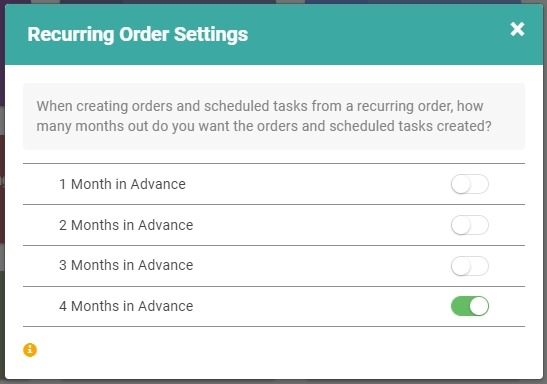Click the sentence starting 'When creating orders'

tap(264, 116)
